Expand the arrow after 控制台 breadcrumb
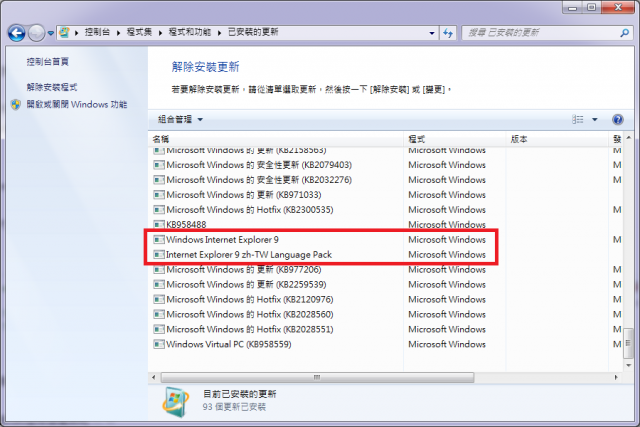This screenshot has width=640, height=427. tap(118, 33)
